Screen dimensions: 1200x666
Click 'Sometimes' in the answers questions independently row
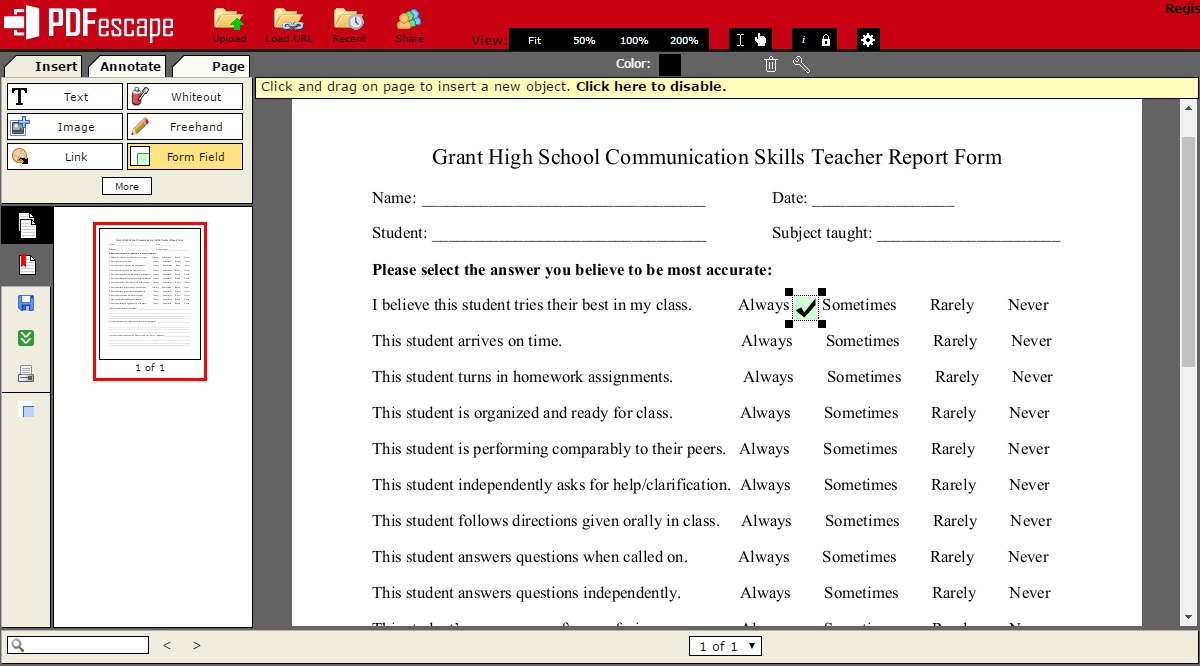(861, 593)
